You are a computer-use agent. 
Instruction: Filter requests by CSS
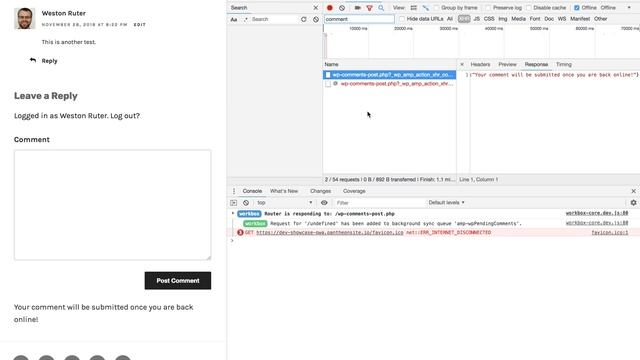coord(489,19)
